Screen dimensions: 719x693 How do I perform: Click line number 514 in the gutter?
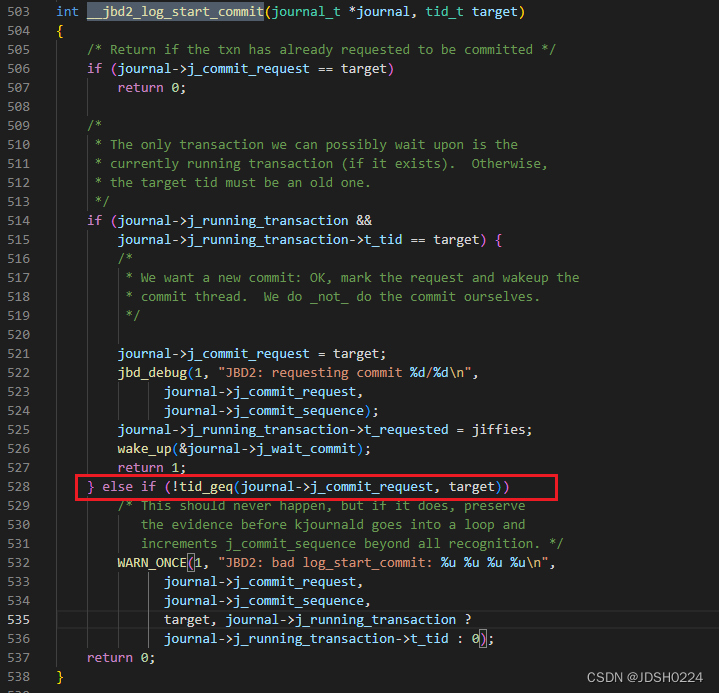pos(18,221)
